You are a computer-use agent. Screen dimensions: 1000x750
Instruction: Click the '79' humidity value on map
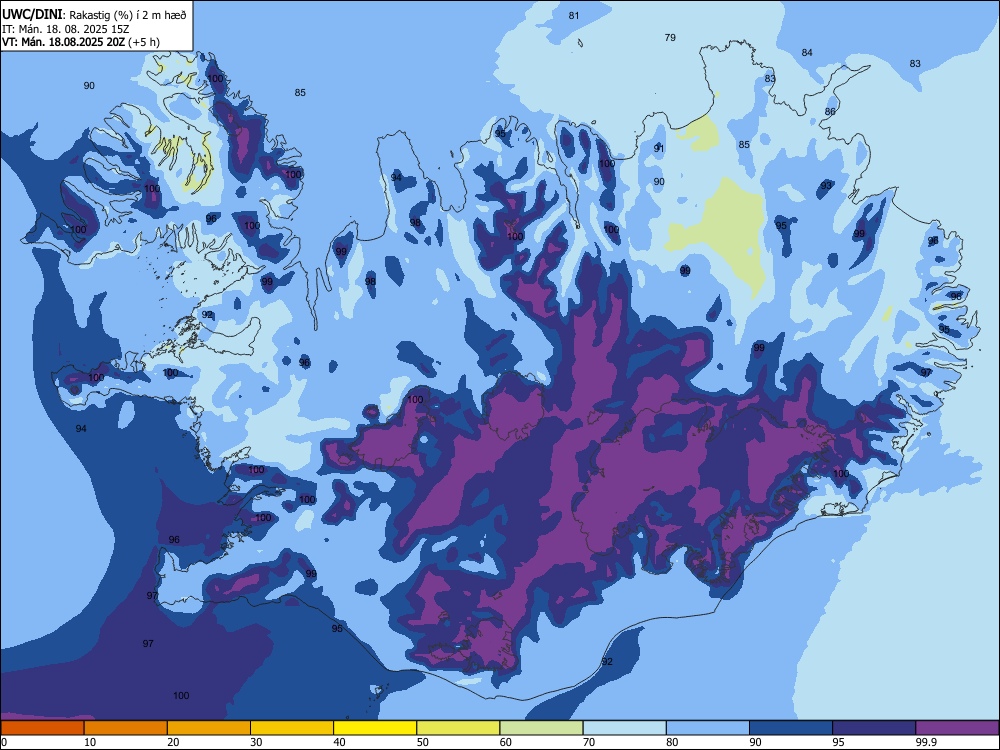click(670, 38)
